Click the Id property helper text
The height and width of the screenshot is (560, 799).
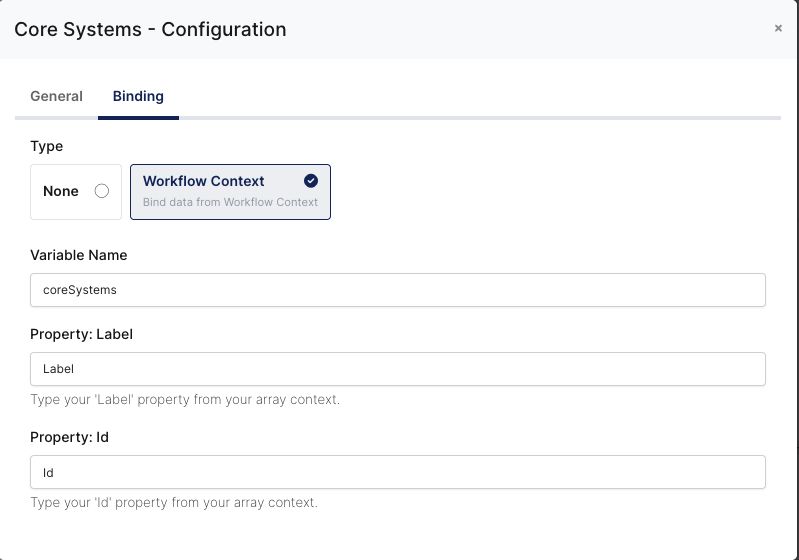pyautogui.click(x=174, y=503)
